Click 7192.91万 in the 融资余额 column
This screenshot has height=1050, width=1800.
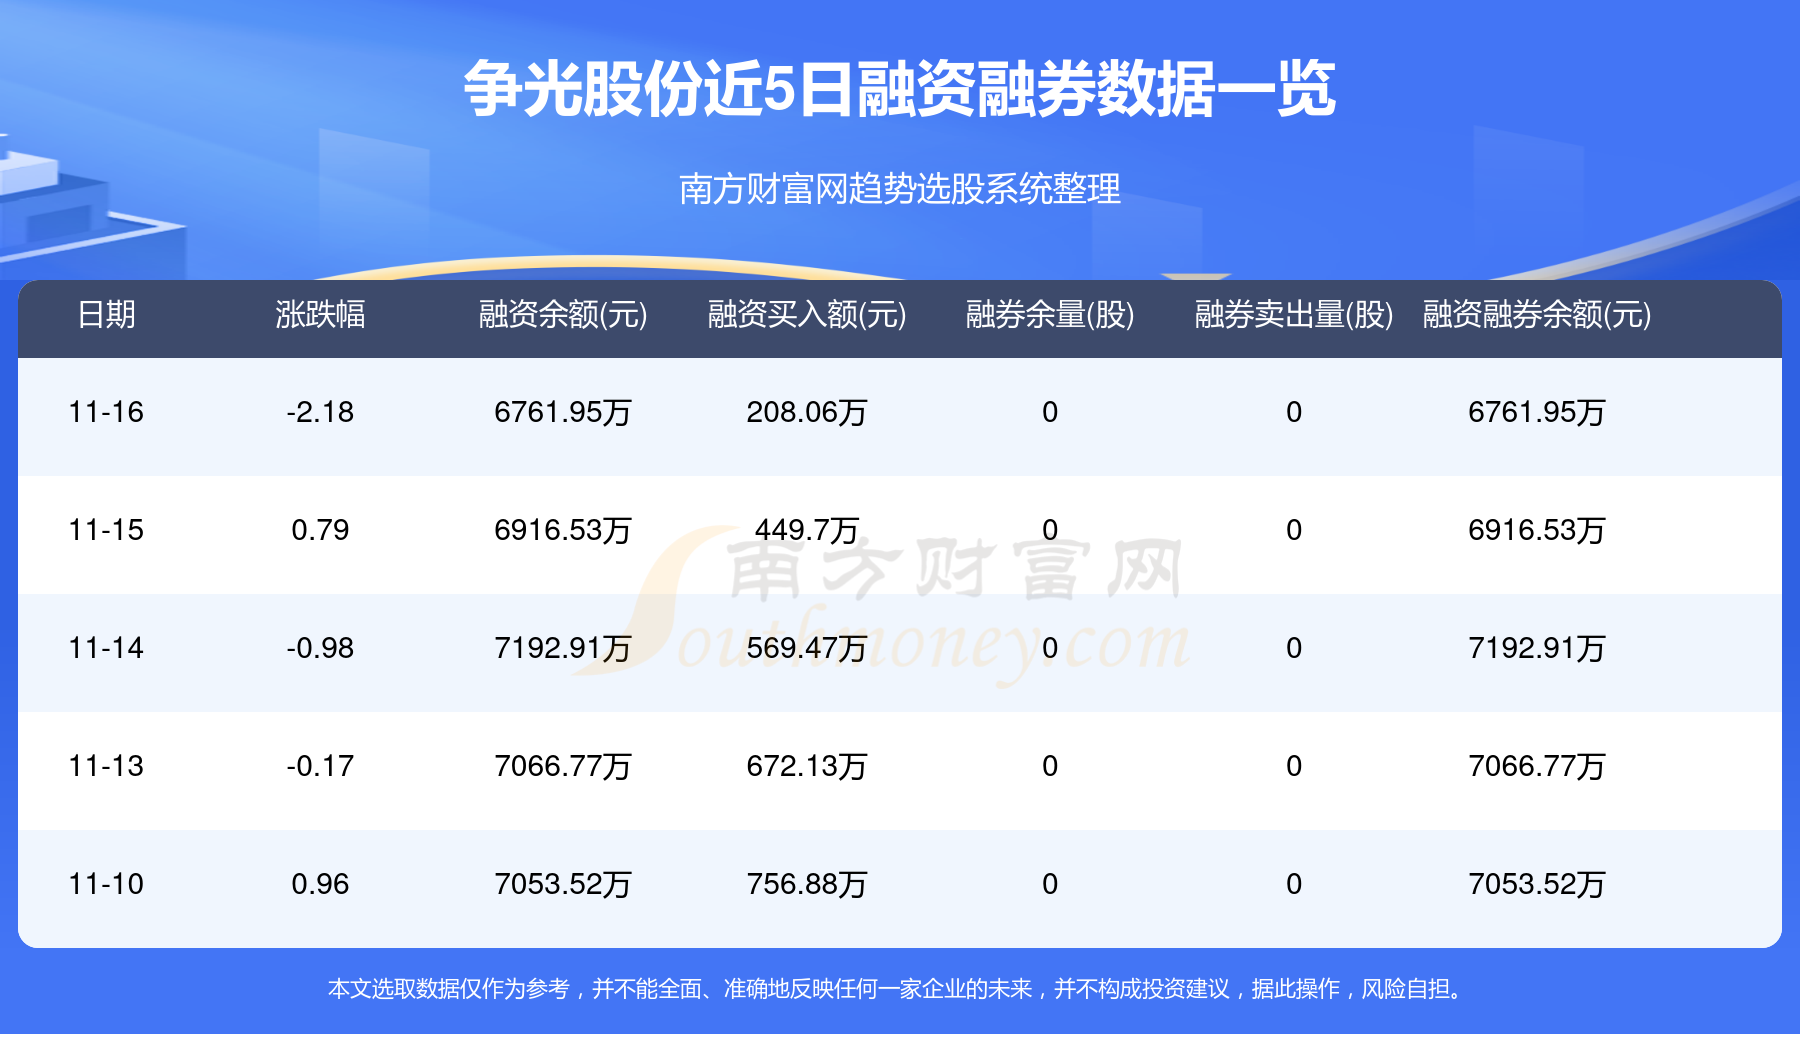[x=563, y=648]
